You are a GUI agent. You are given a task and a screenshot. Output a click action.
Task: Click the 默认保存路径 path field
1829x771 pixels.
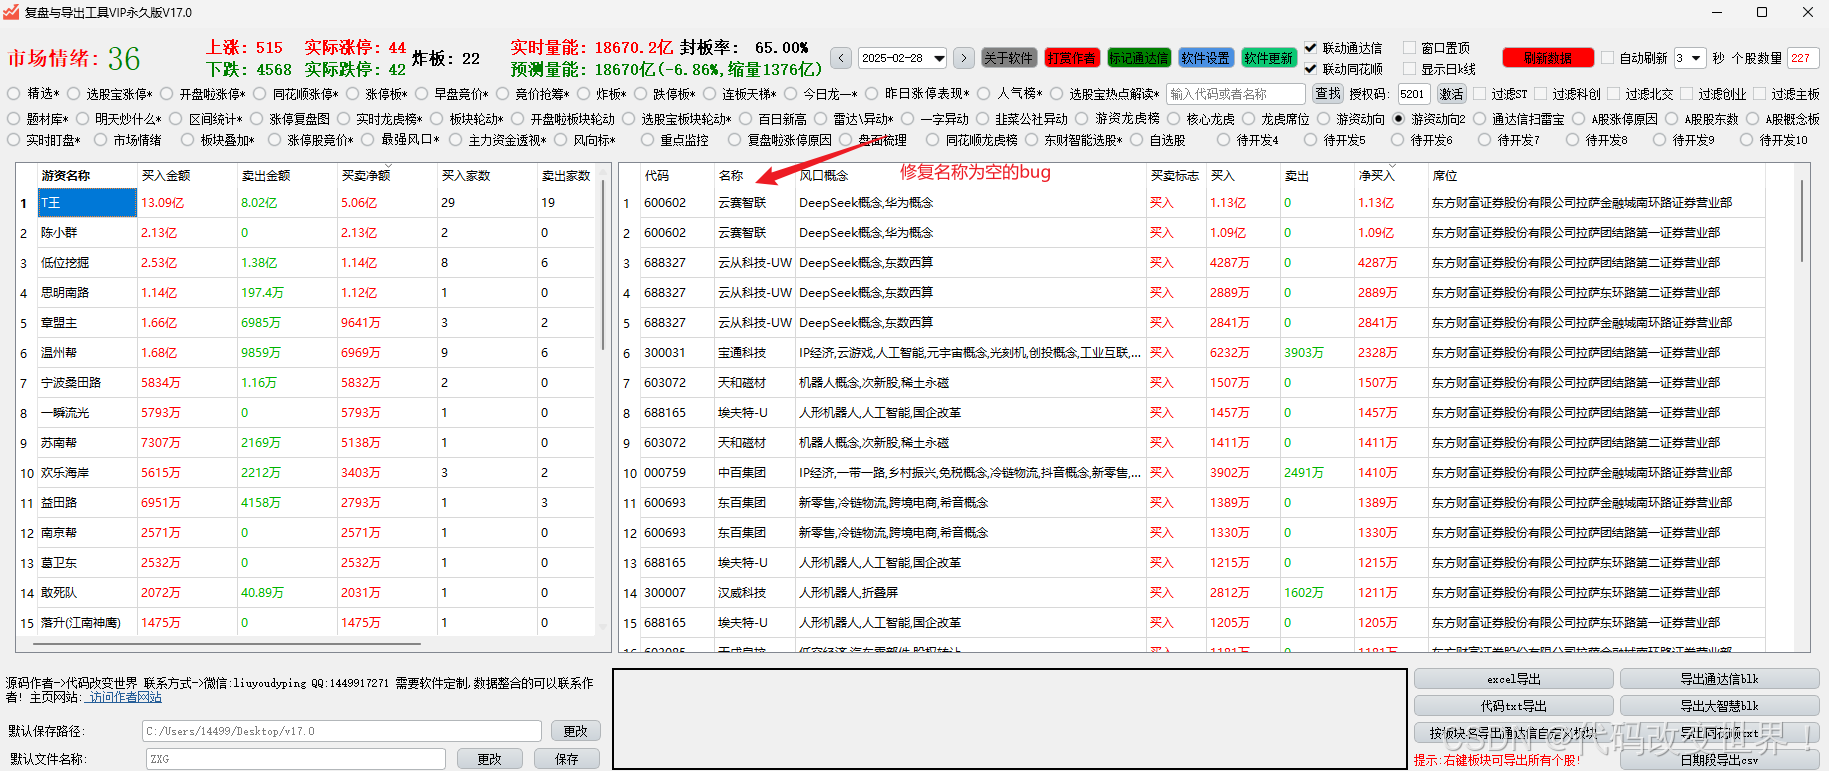click(342, 731)
